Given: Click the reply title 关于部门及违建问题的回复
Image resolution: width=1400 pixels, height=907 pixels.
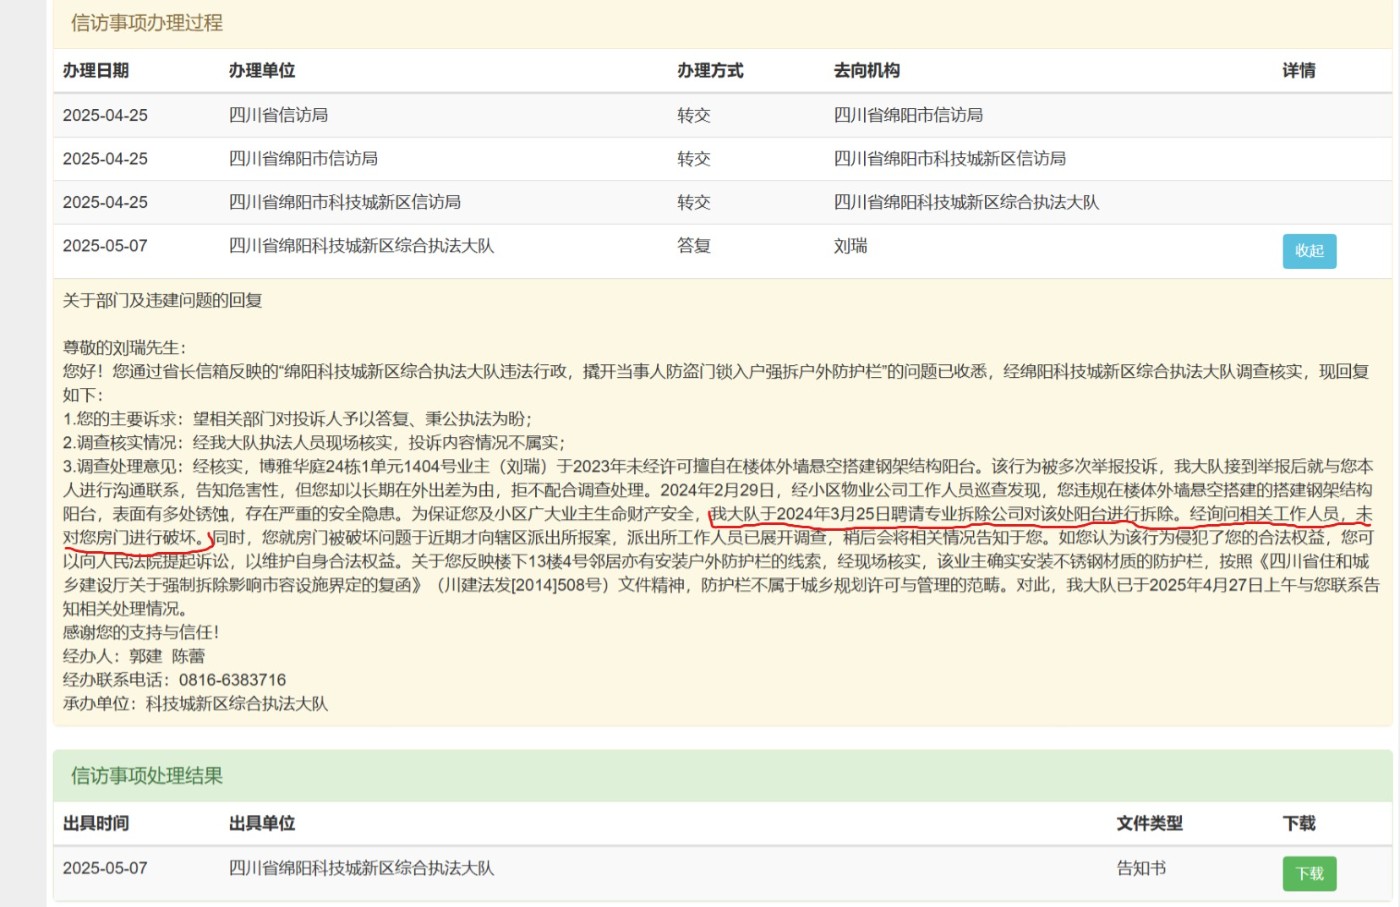Looking at the screenshot, I should click(x=163, y=301).
